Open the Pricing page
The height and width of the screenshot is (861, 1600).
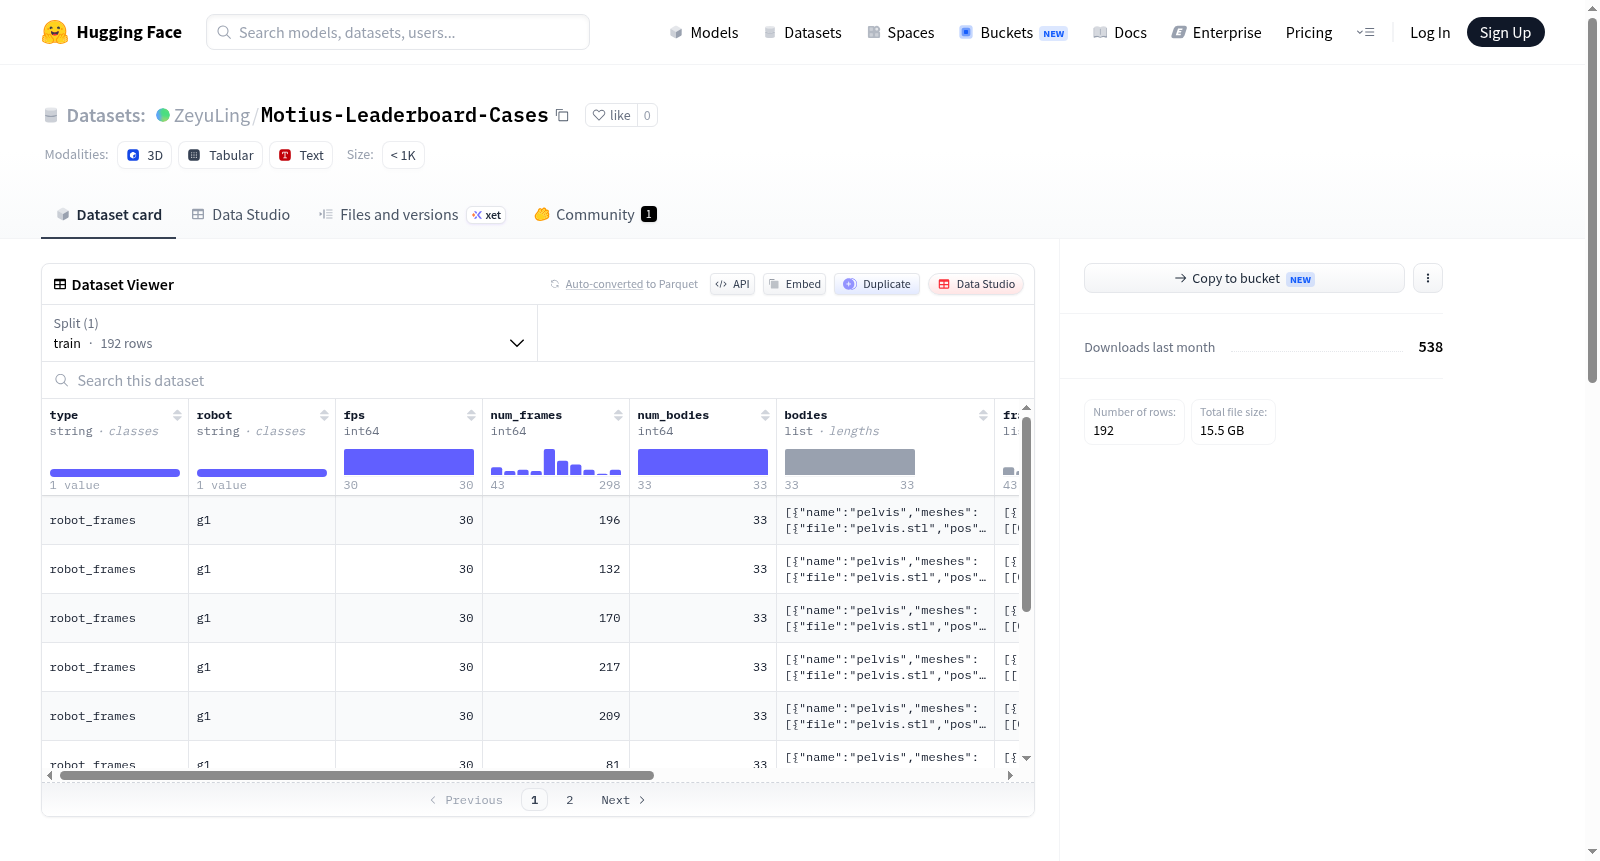(x=1309, y=32)
